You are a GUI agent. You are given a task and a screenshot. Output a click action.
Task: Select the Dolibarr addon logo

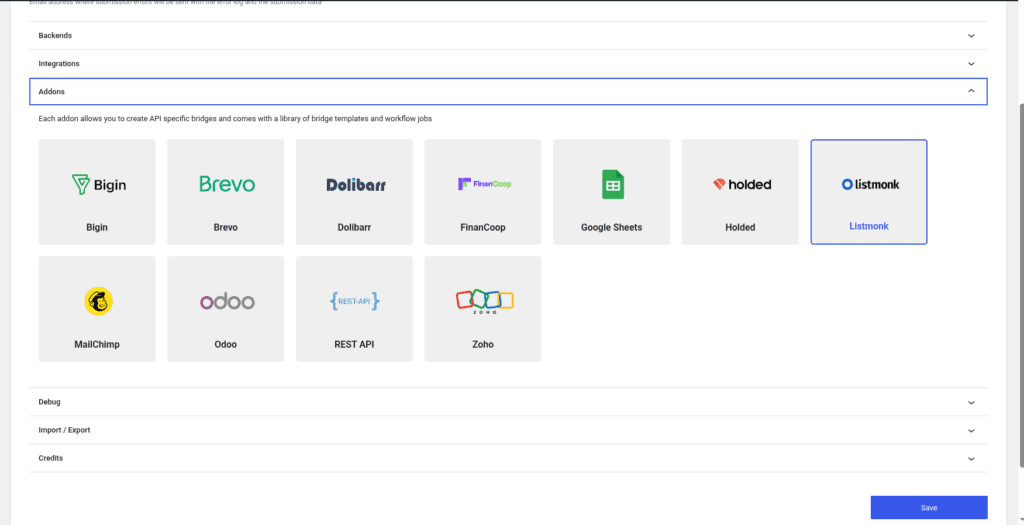(x=356, y=185)
